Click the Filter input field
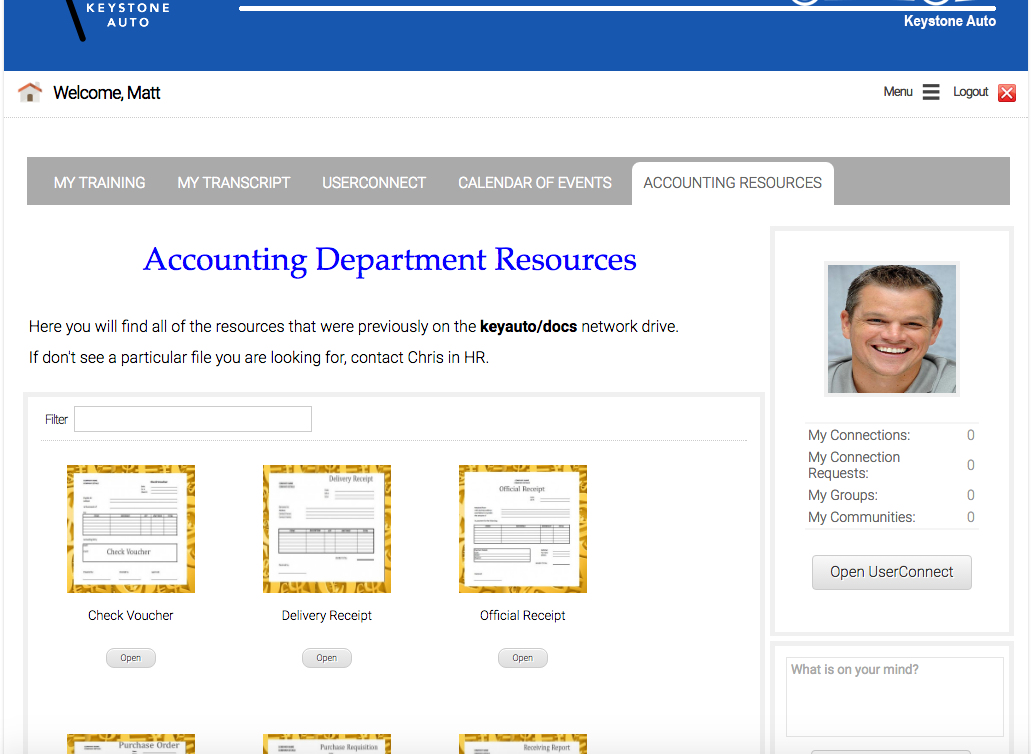The height and width of the screenshot is (754, 1031). pyautogui.click(x=193, y=419)
